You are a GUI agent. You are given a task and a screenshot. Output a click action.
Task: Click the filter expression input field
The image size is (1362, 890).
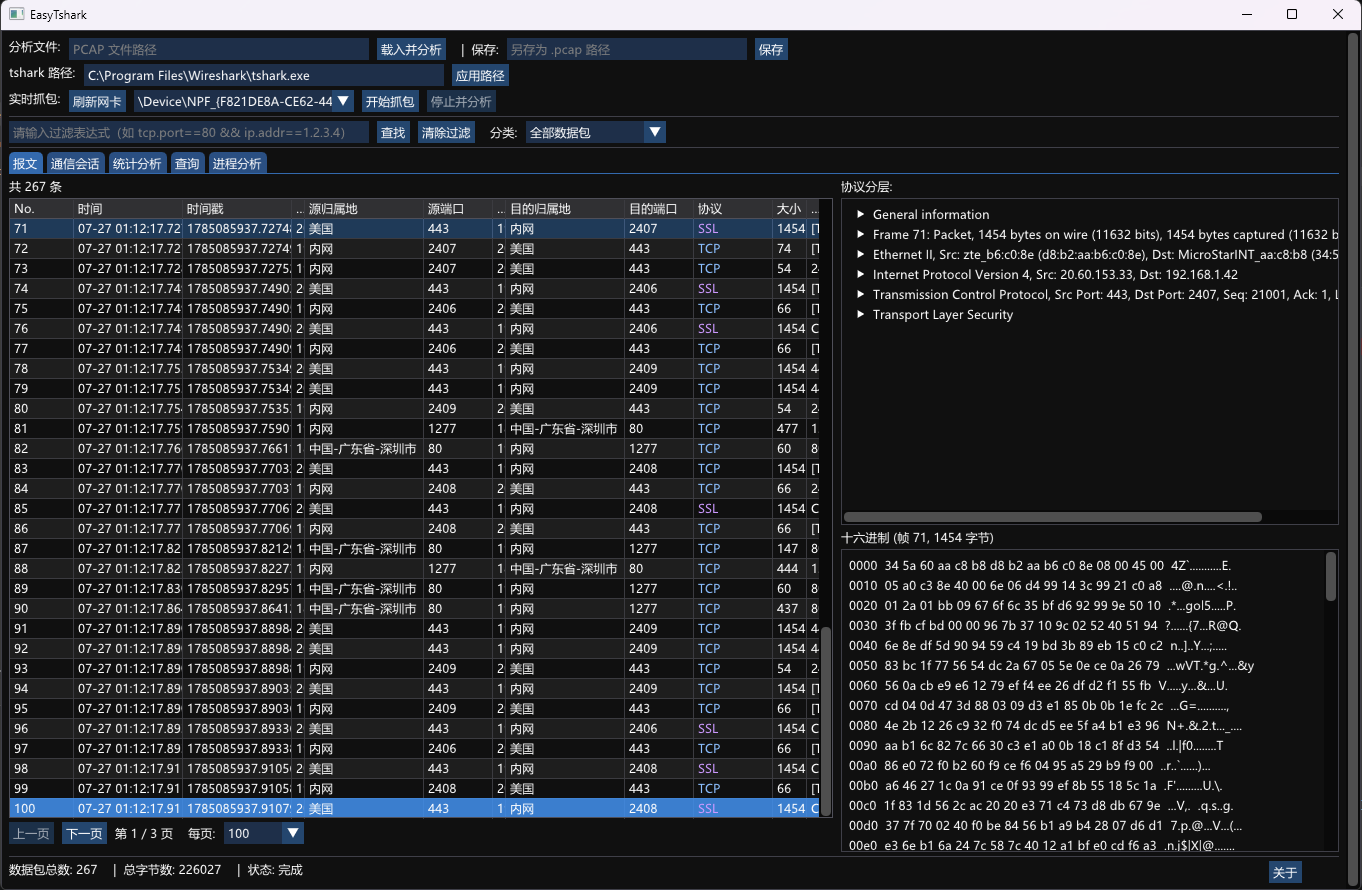(189, 132)
